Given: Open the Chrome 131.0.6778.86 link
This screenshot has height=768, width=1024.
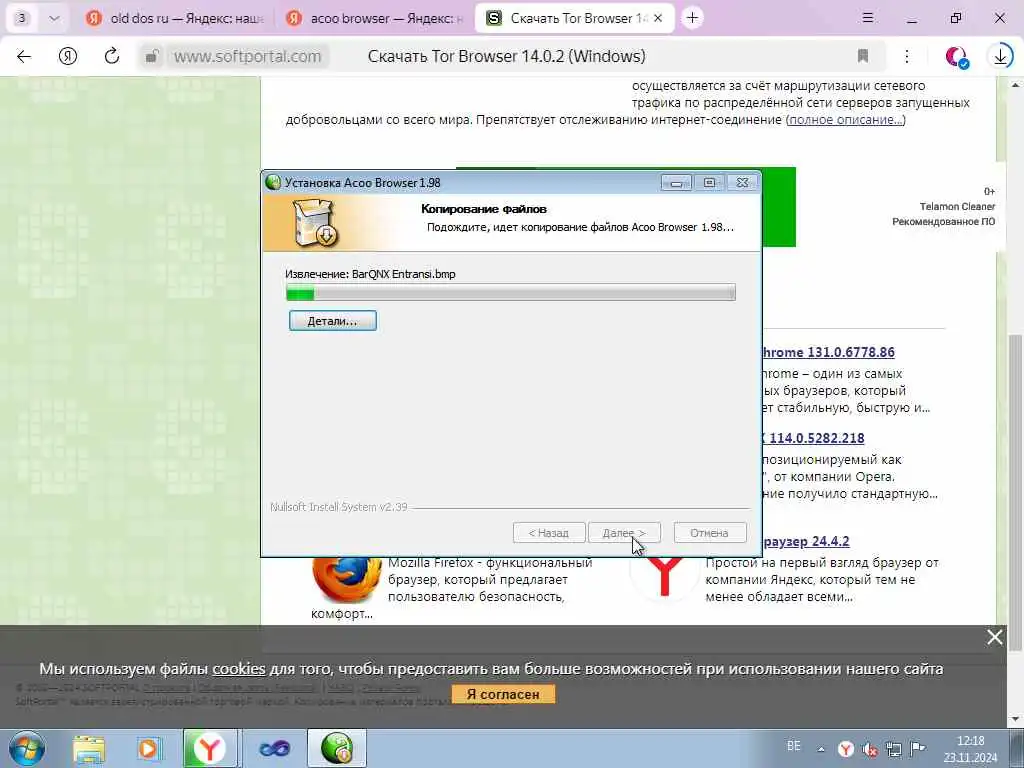Looking at the screenshot, I should (828, 353).
